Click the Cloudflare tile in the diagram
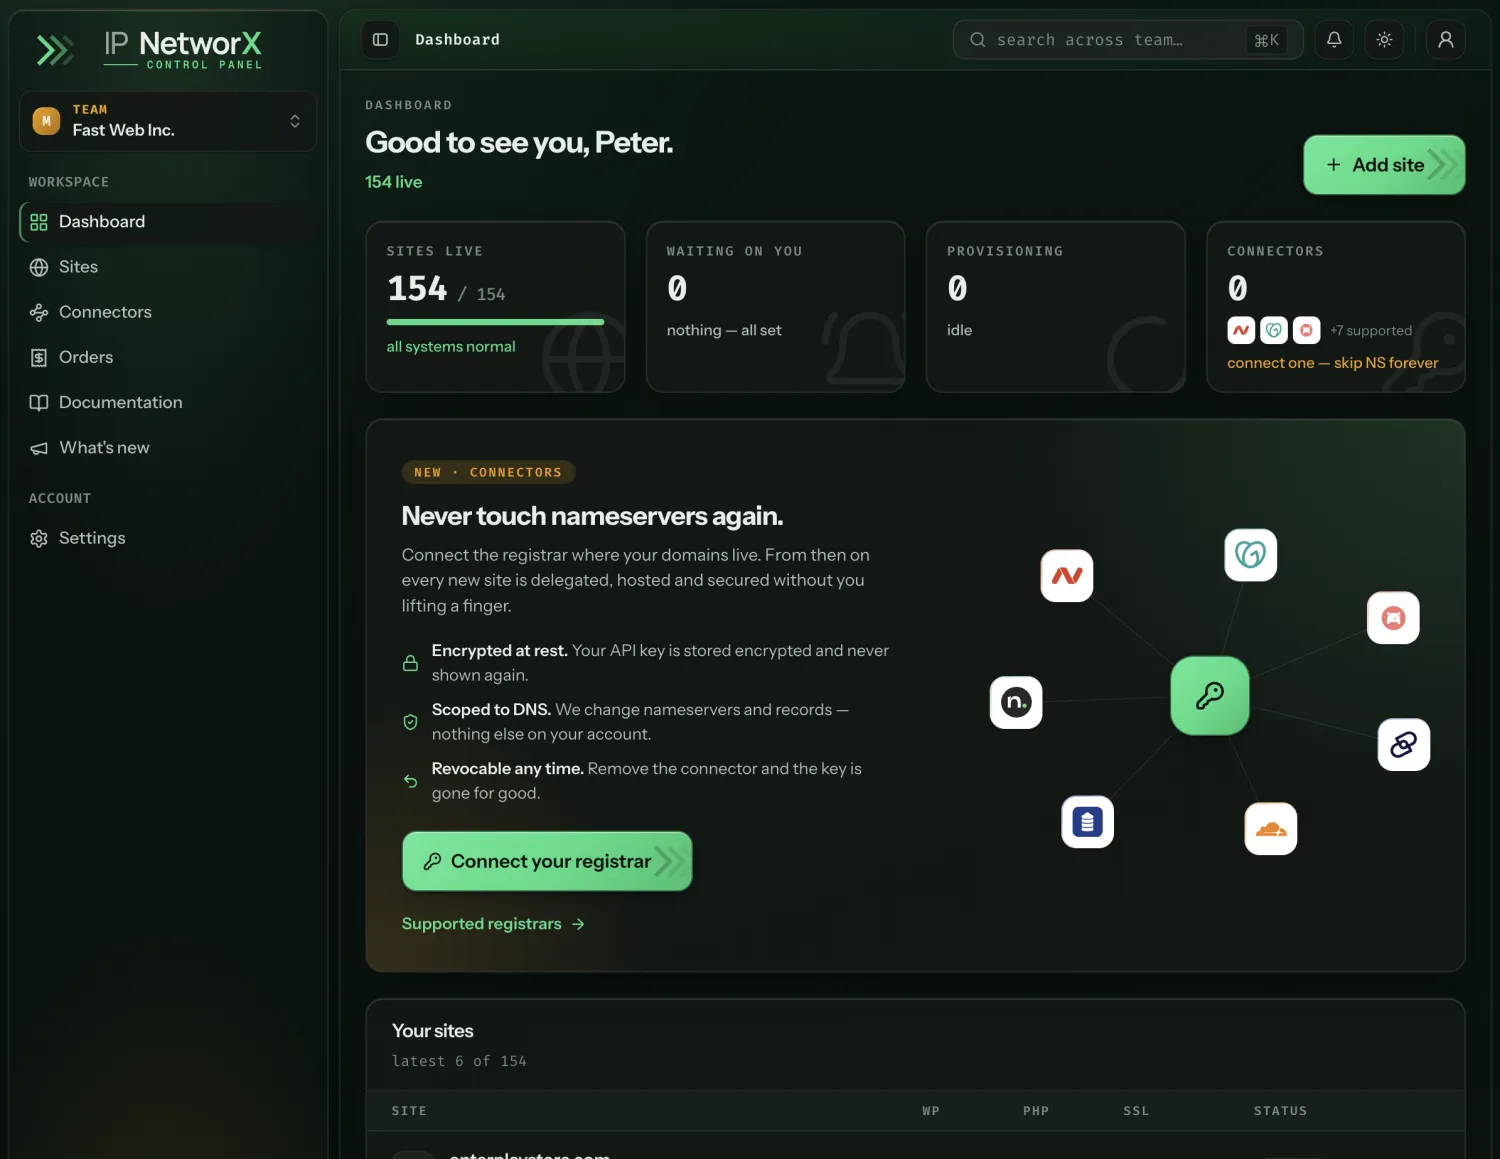 coord(1271,829)
